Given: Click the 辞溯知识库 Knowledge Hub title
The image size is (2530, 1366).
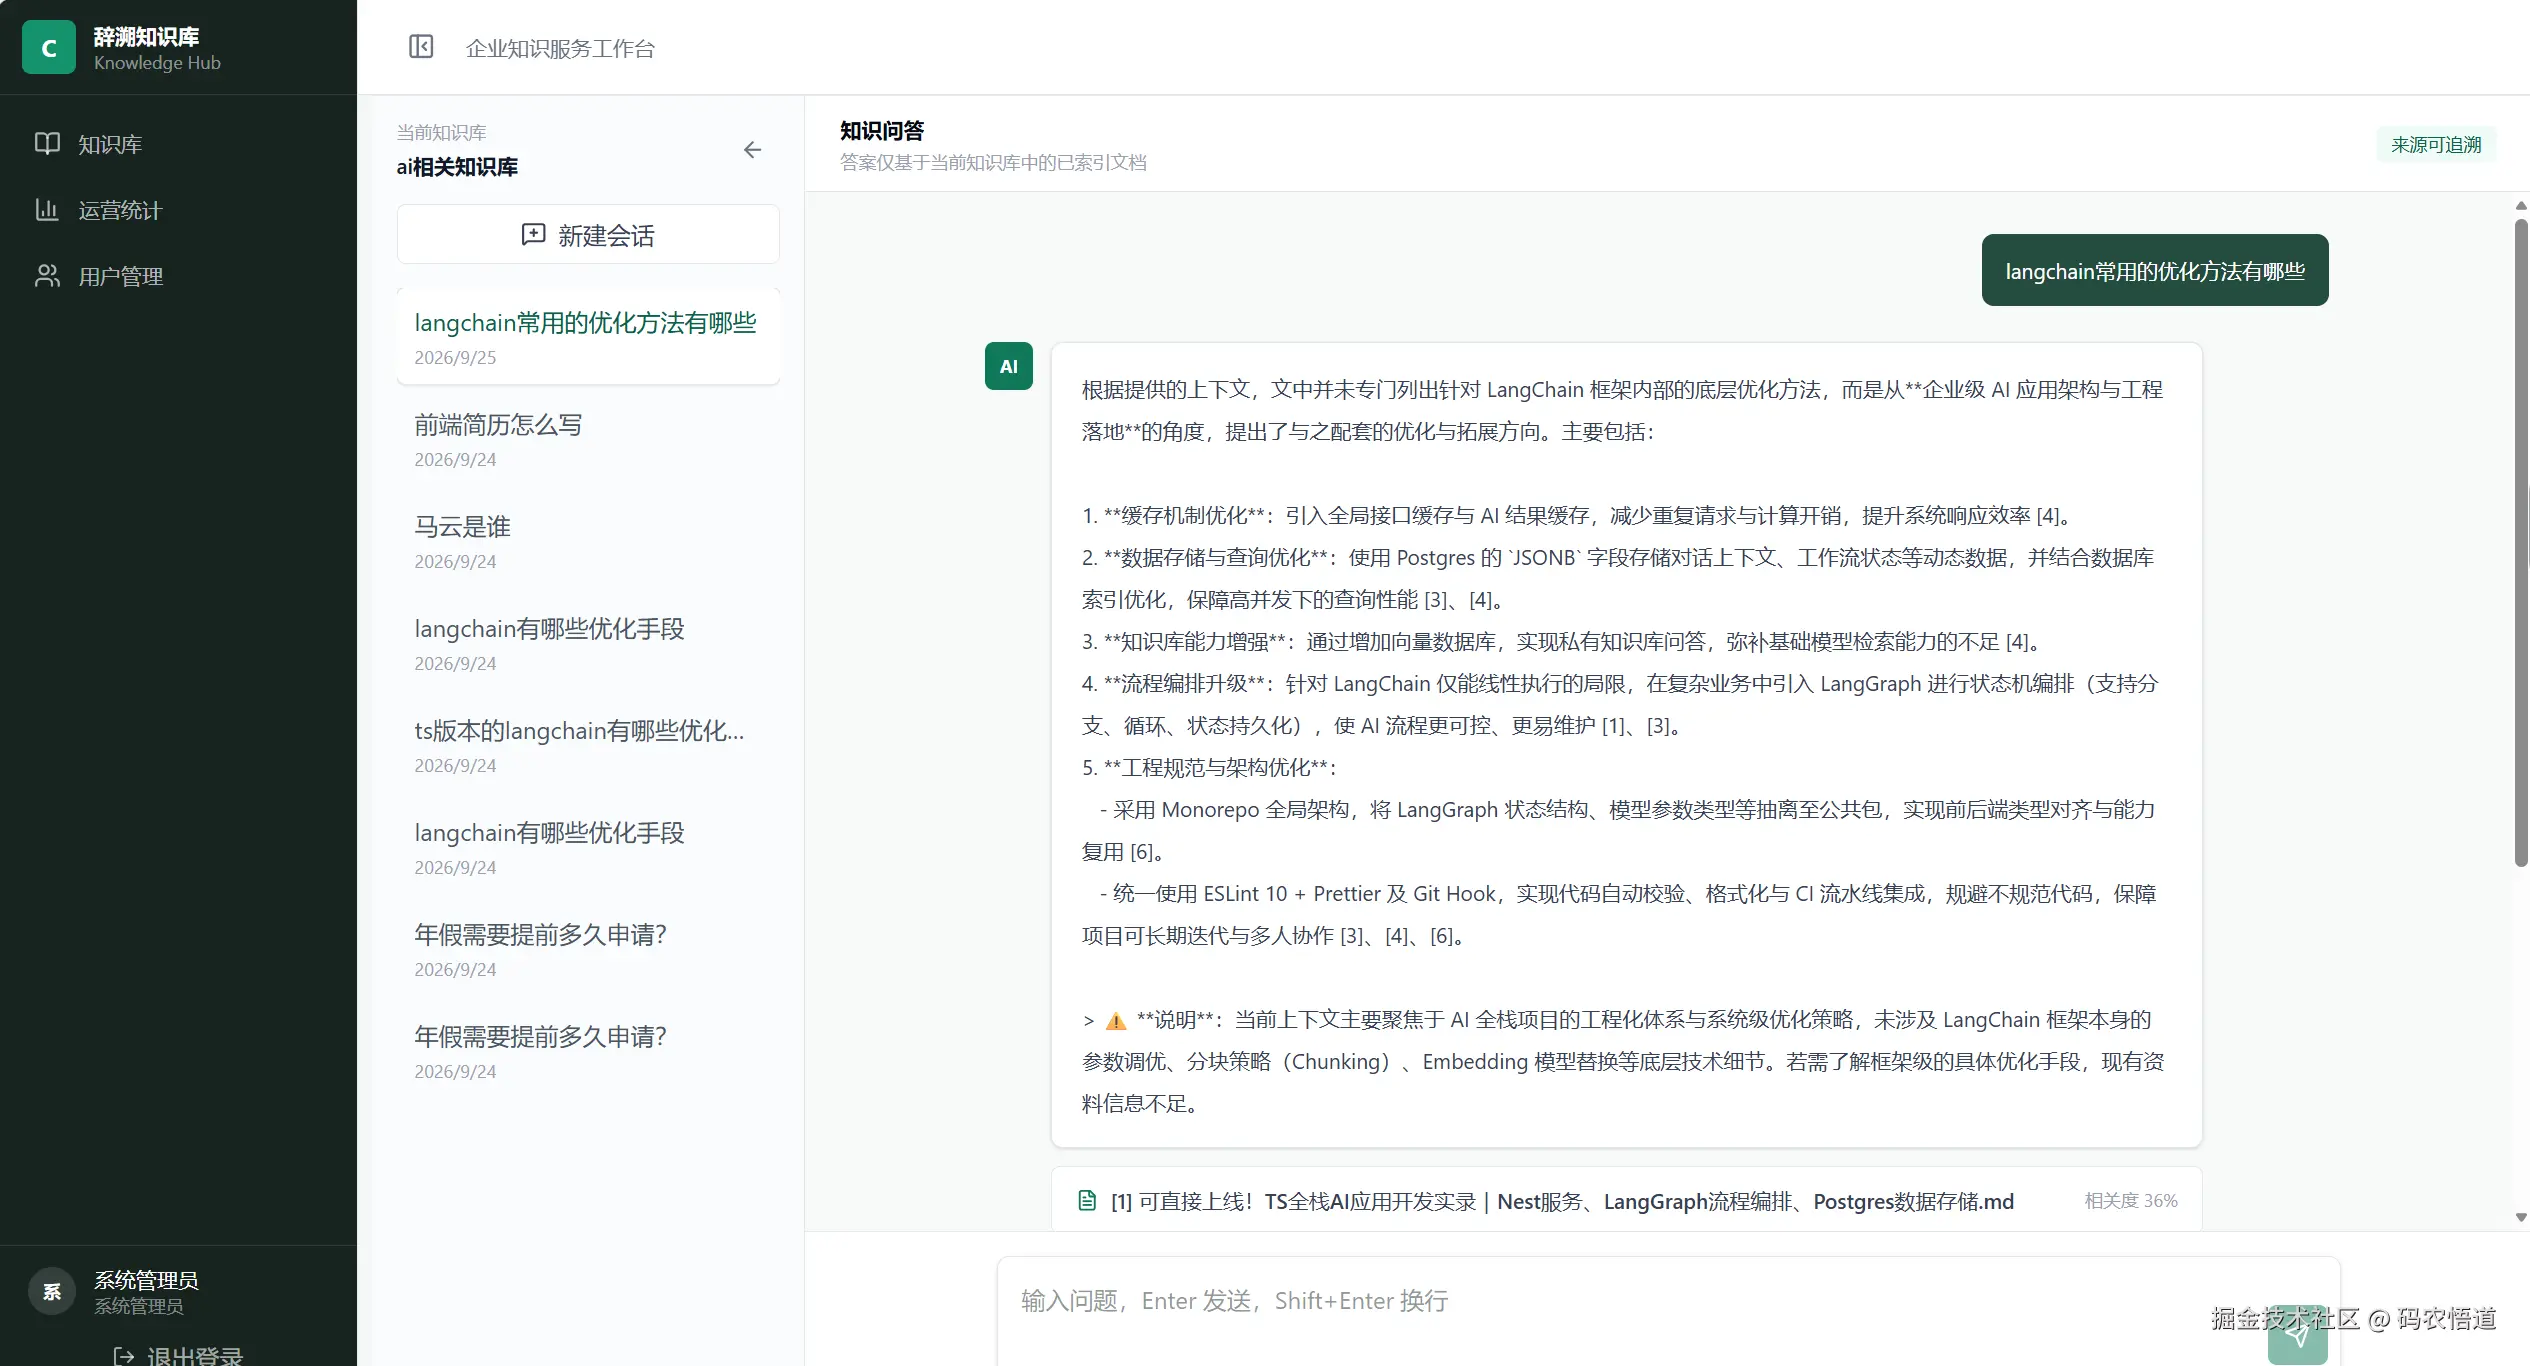Looking at the screenshot, I should tap(157, 48).
